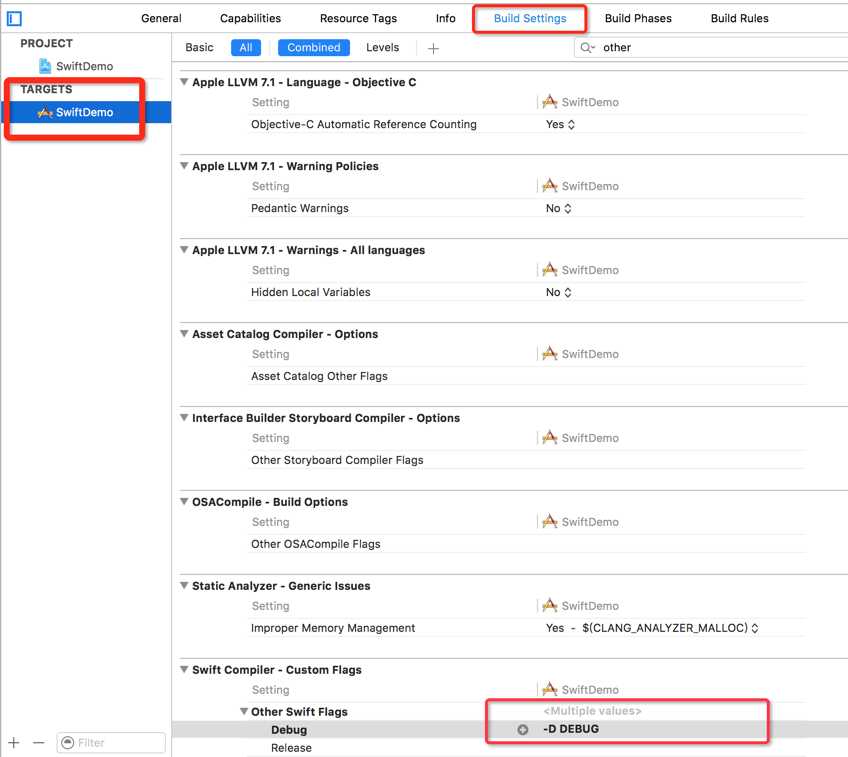Click the Hidden Local Variables setting name
Viewport: 848px width, 757px height.
310,292
